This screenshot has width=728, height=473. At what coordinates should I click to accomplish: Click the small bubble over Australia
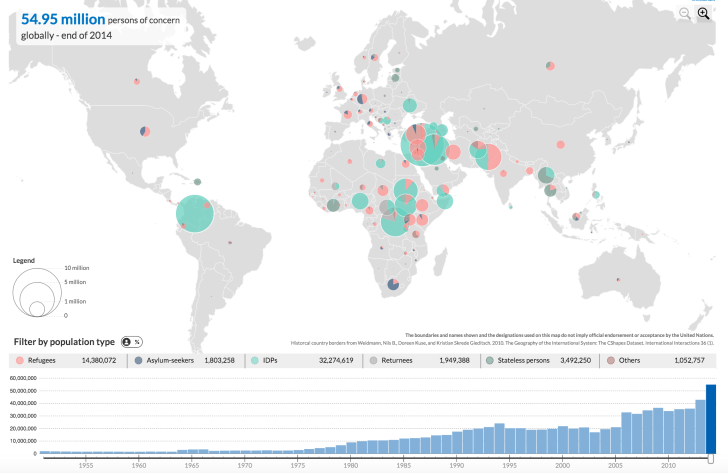tap(618, 278)
